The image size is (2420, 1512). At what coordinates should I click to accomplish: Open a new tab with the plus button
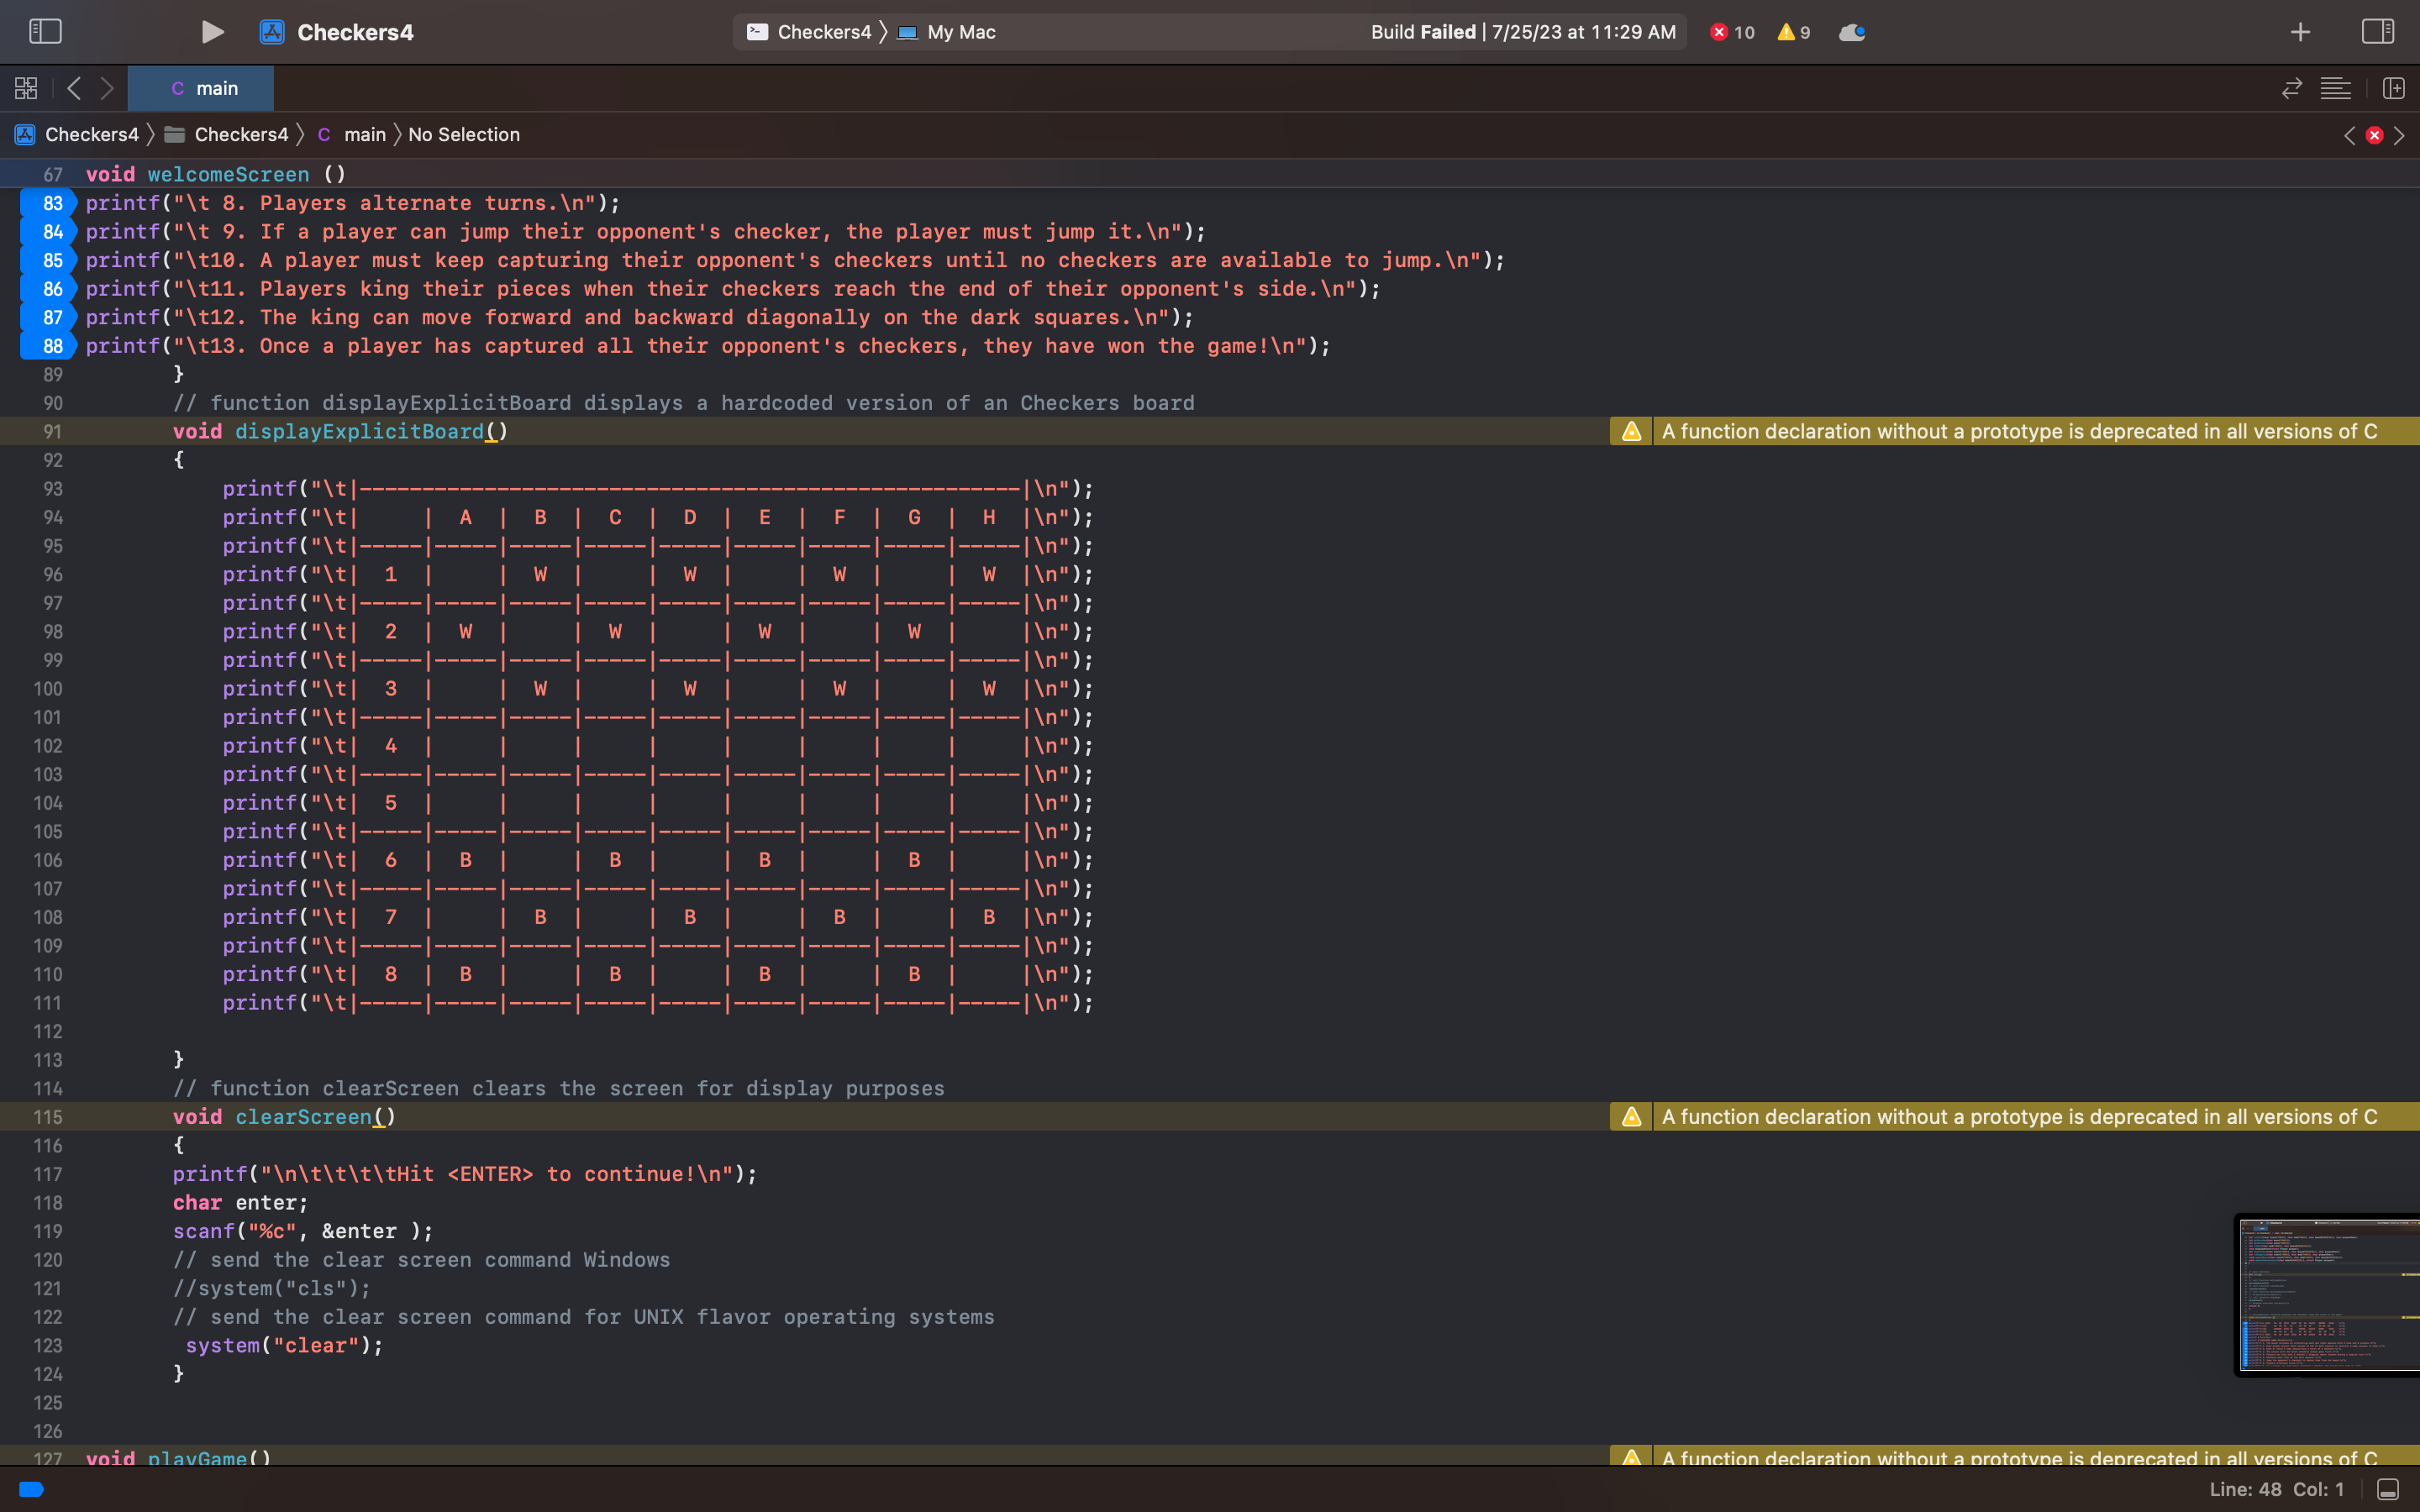(x=2299, y=31)
